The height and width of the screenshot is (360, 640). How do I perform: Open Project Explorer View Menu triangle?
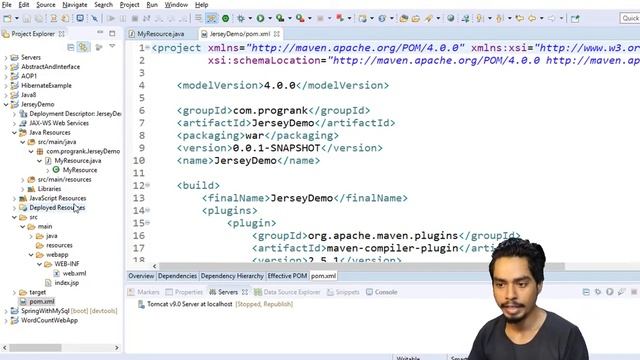(x=112, y=47)
